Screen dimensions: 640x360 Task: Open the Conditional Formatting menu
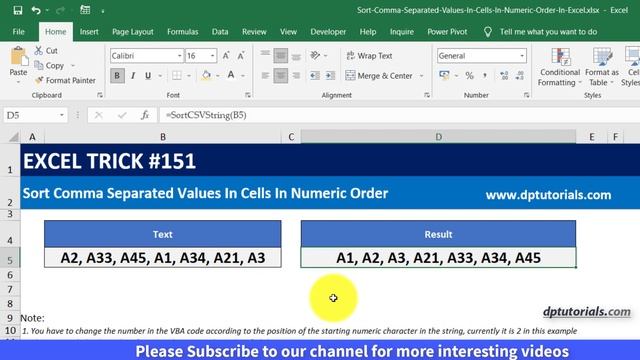pyautogui.click(x=560, y=67)
